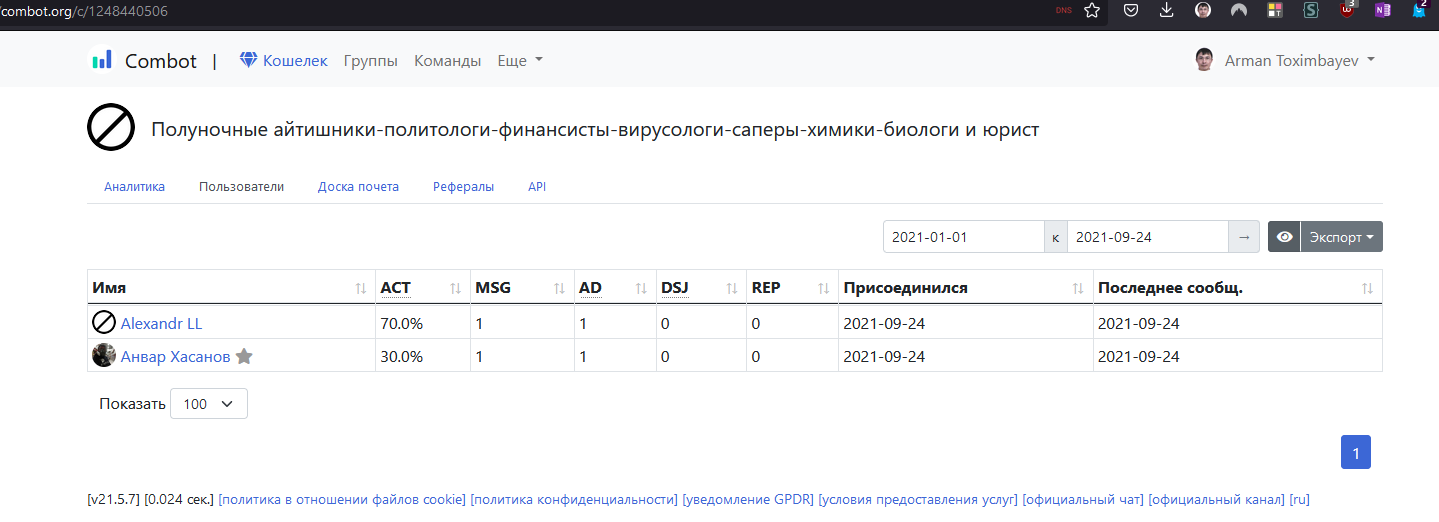Click the browser bookmark star icon
1439x522 pixels.
point(1092,11)
